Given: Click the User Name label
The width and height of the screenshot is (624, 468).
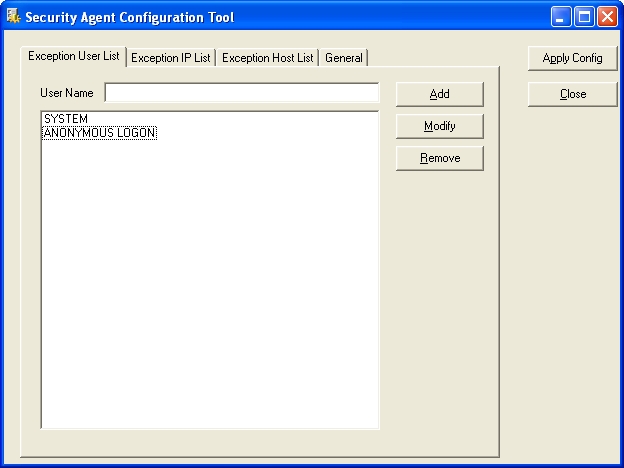Looking at the screenshot, I should (x=66, y=93).
